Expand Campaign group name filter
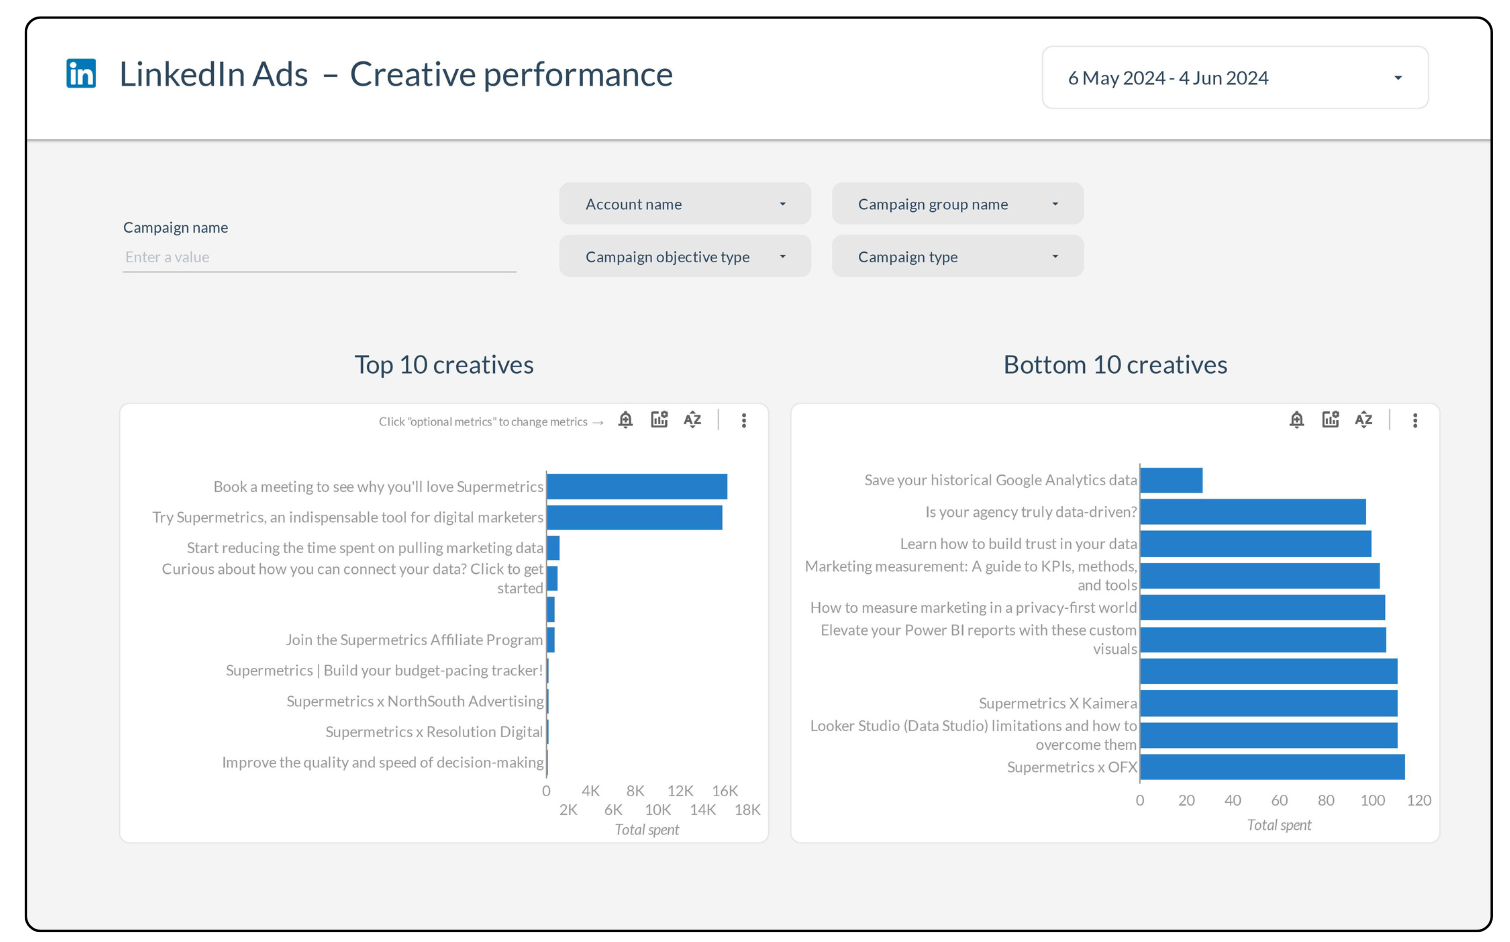 pyautogui.click(x=957, y=204)
